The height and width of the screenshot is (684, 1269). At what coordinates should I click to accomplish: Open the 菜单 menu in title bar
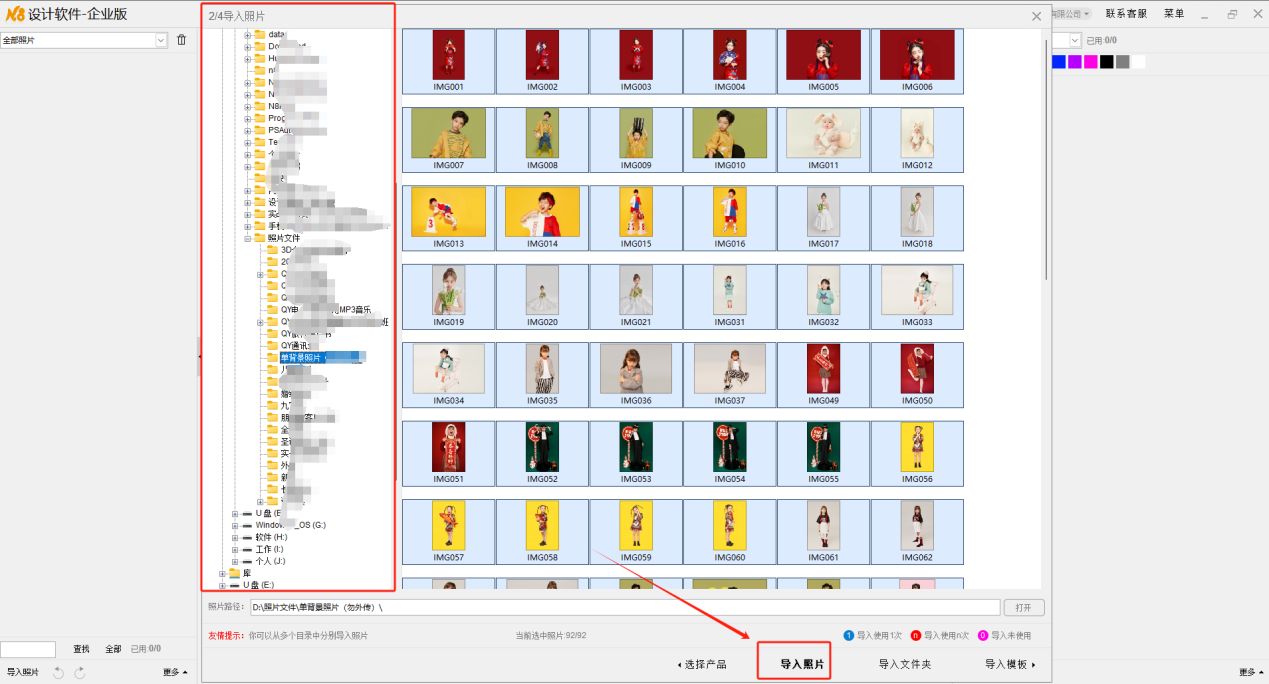point(1174,14)
